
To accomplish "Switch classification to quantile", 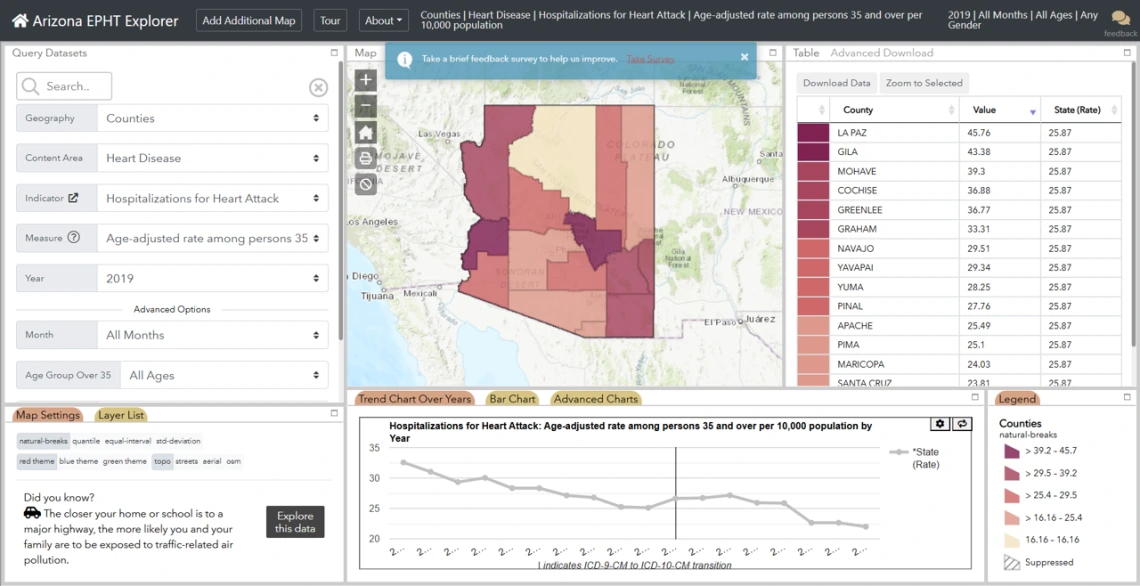I will (x=86, y=441).
